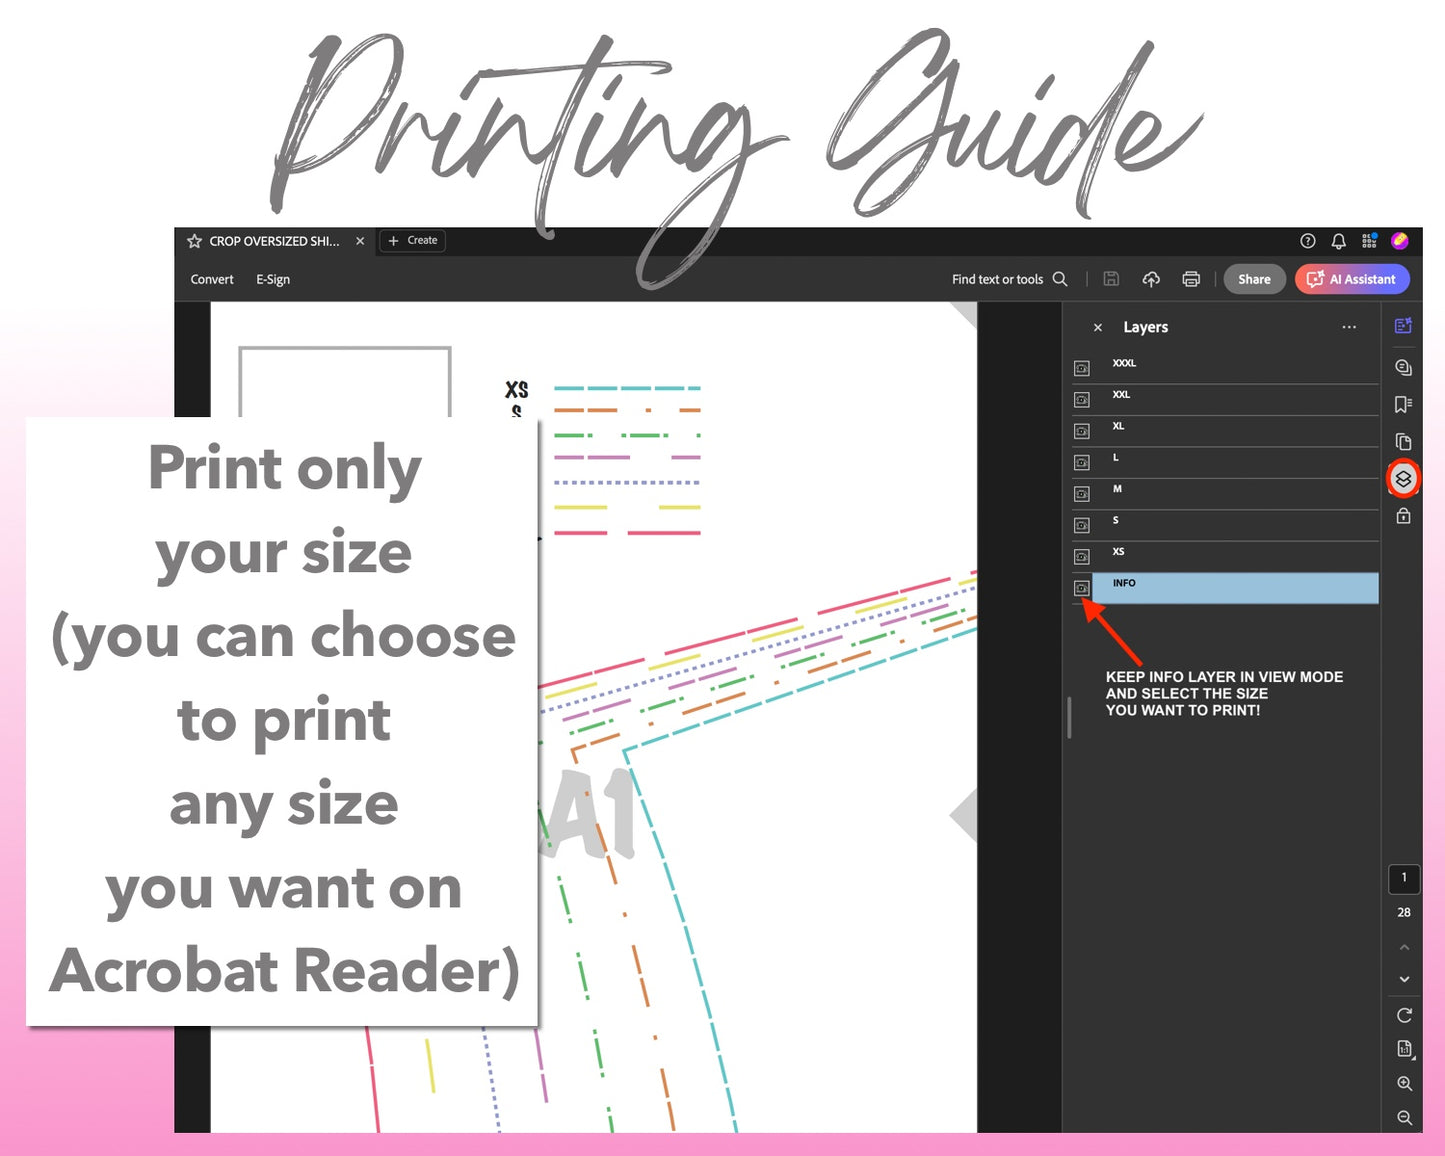
Task: Click the printer icon in toolbar
Action: [1190, 279]
